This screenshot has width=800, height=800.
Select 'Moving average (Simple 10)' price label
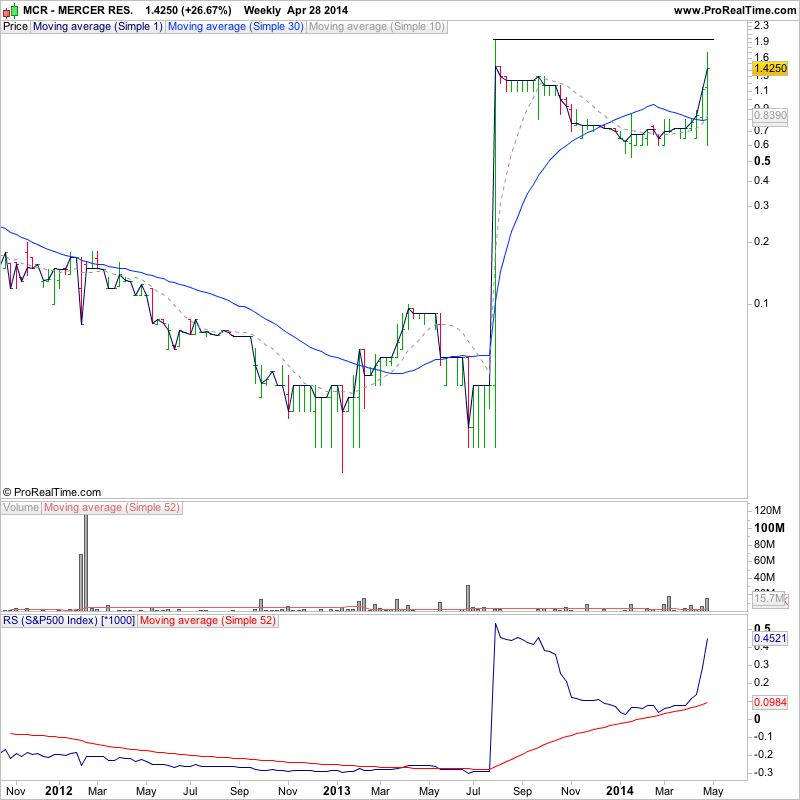click(377, 27)
